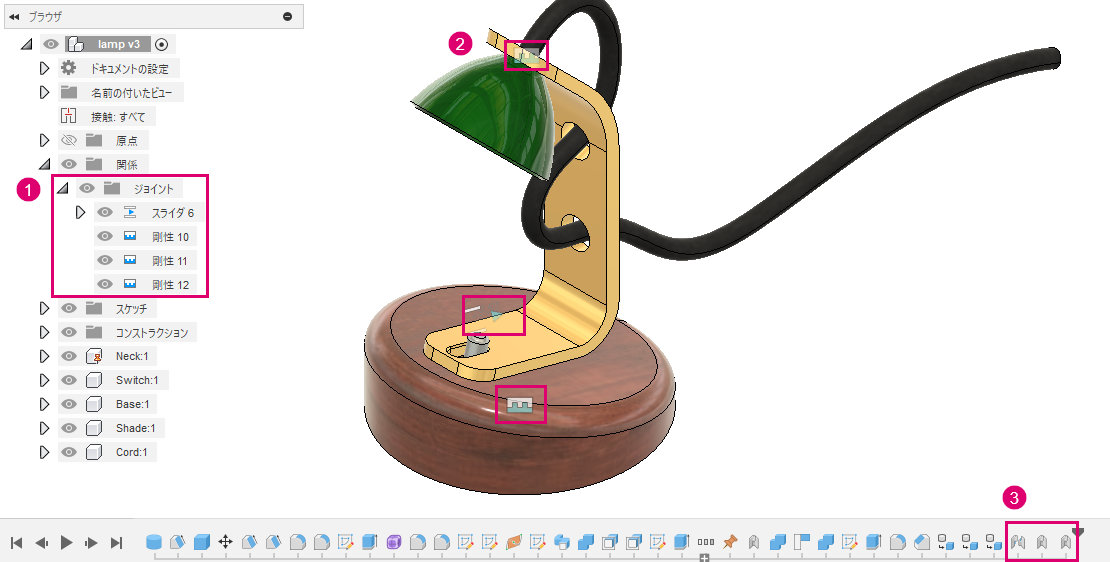Click the rectangular pattern feature in timeline
Screen dimensions: 1110x562
(706, 542)
